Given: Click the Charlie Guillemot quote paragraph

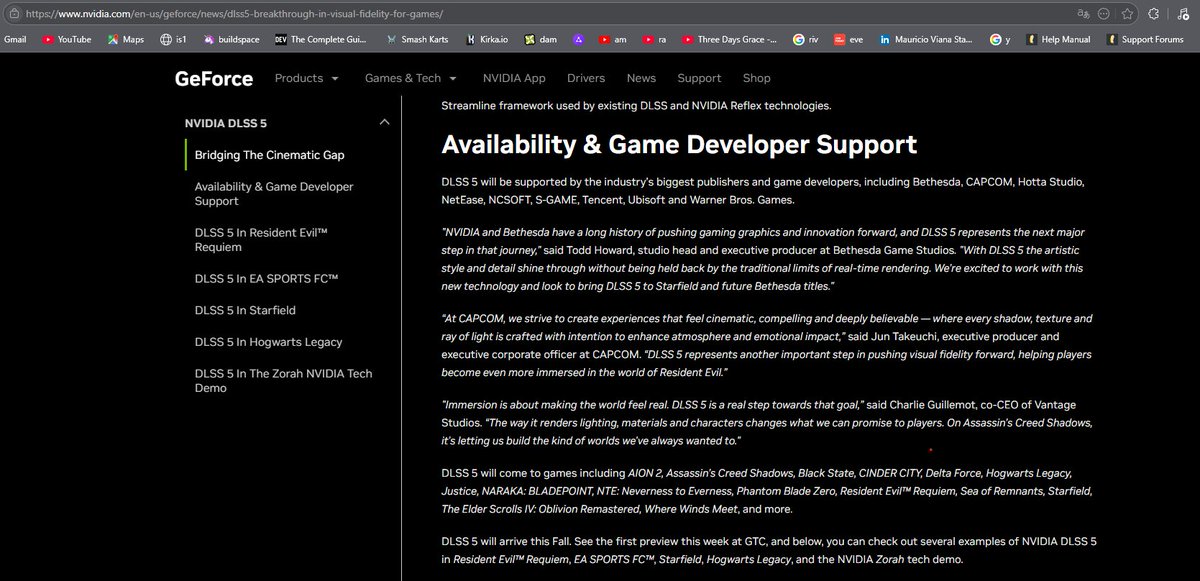Looking at the screenshot, I should (767, 422).
